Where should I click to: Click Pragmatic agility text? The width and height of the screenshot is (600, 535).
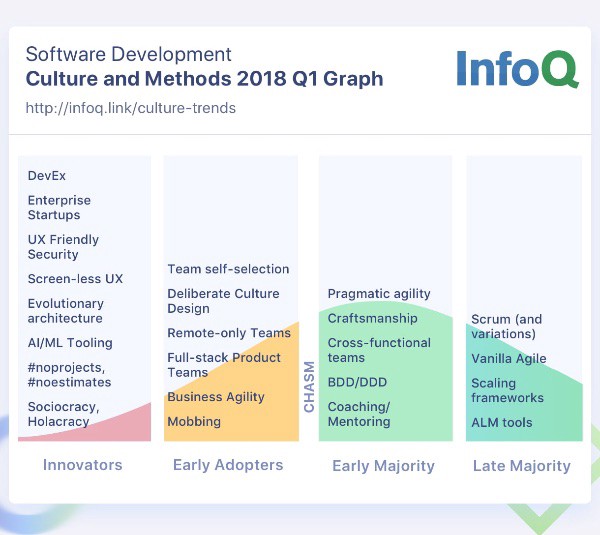(x=379, y=294)
